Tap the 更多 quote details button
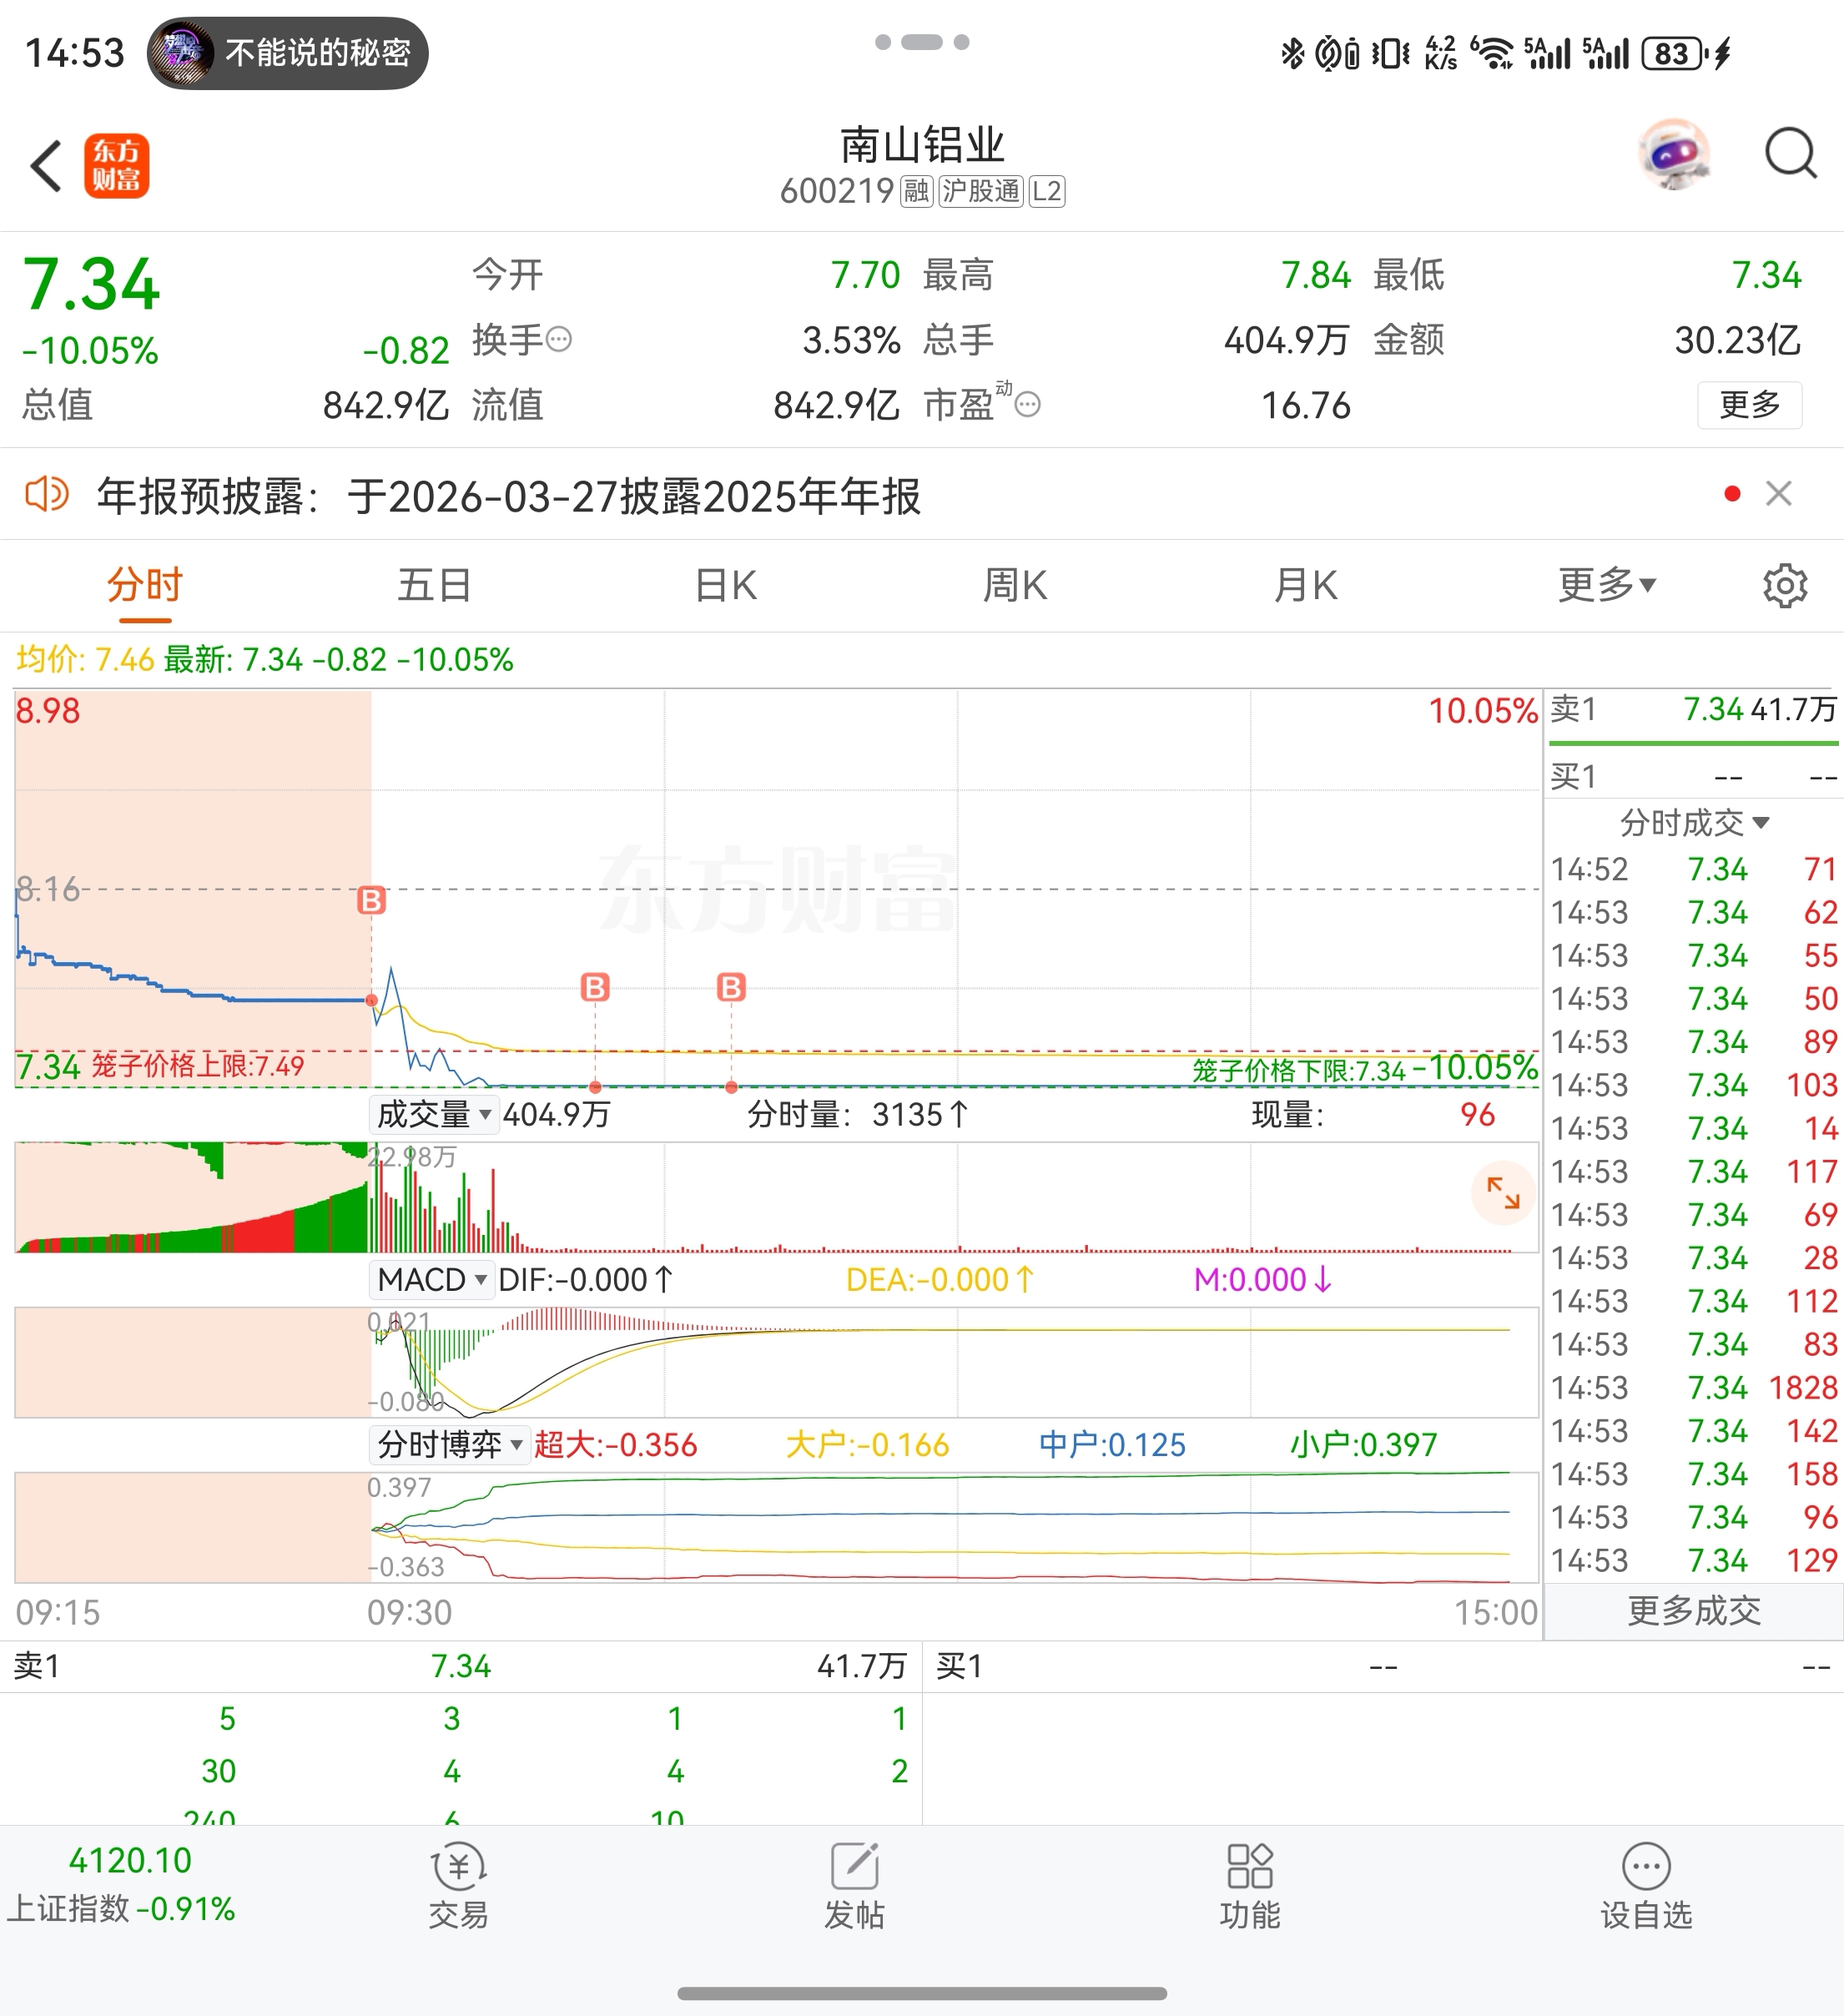Screen dimensions: 1844x2016 pos(1749,405)
